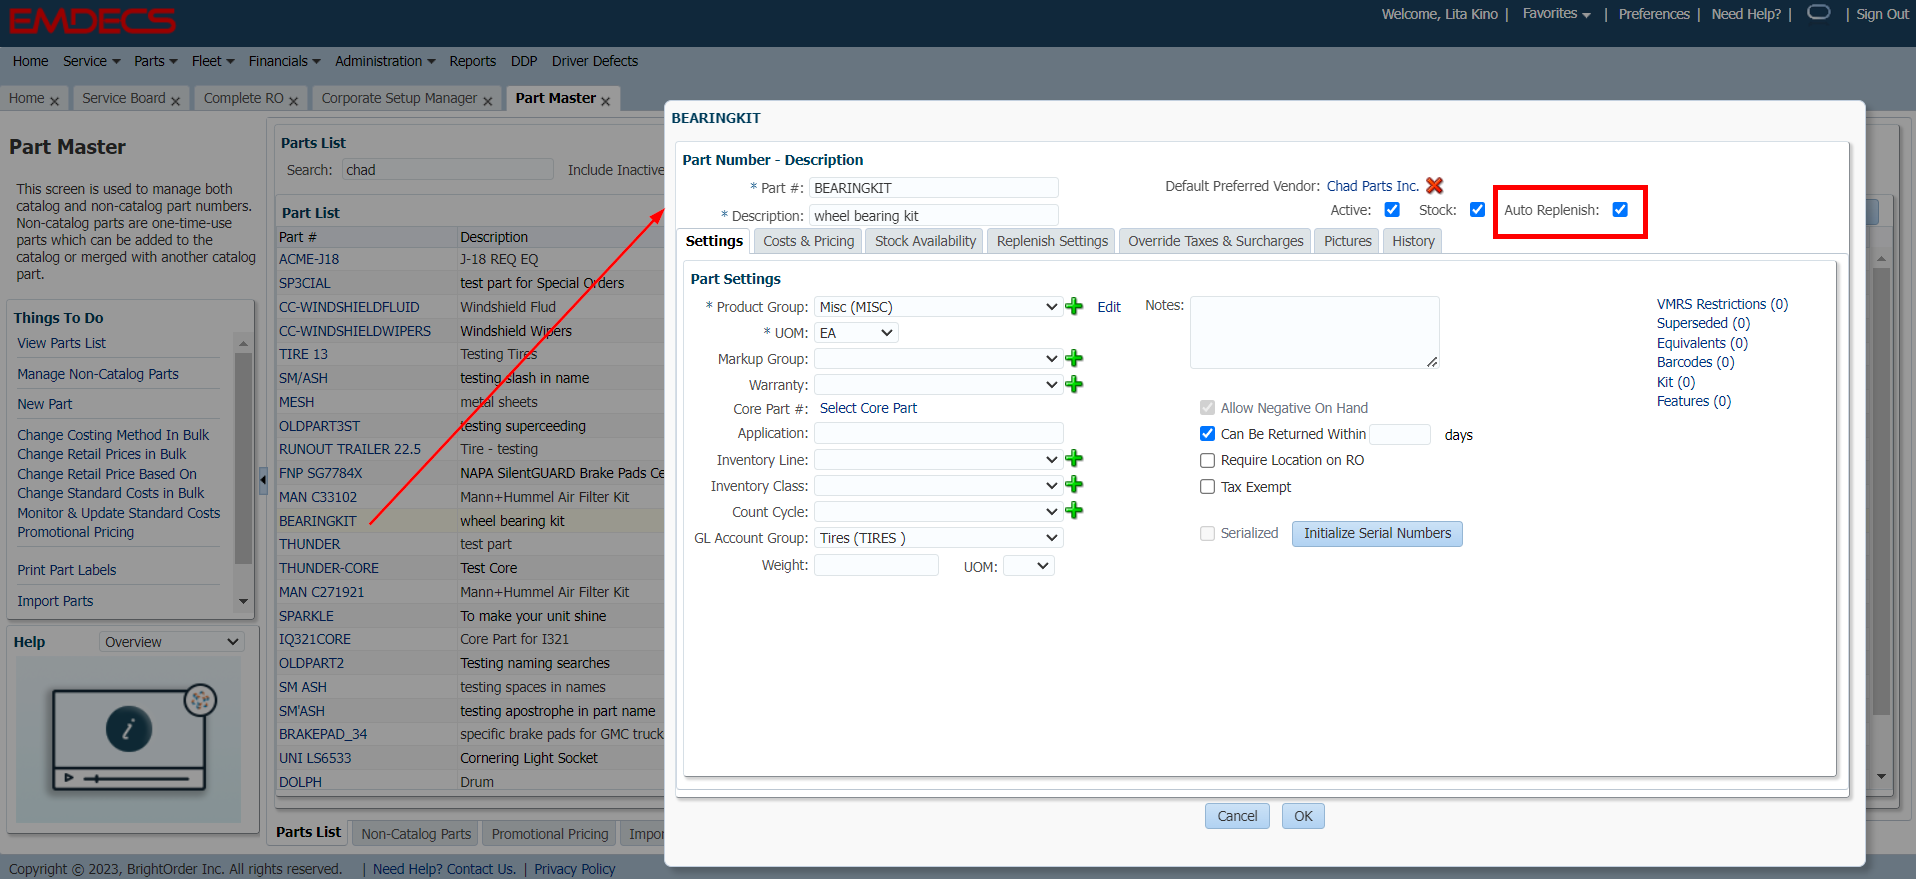Click the Cancel button

point(1237,816)
